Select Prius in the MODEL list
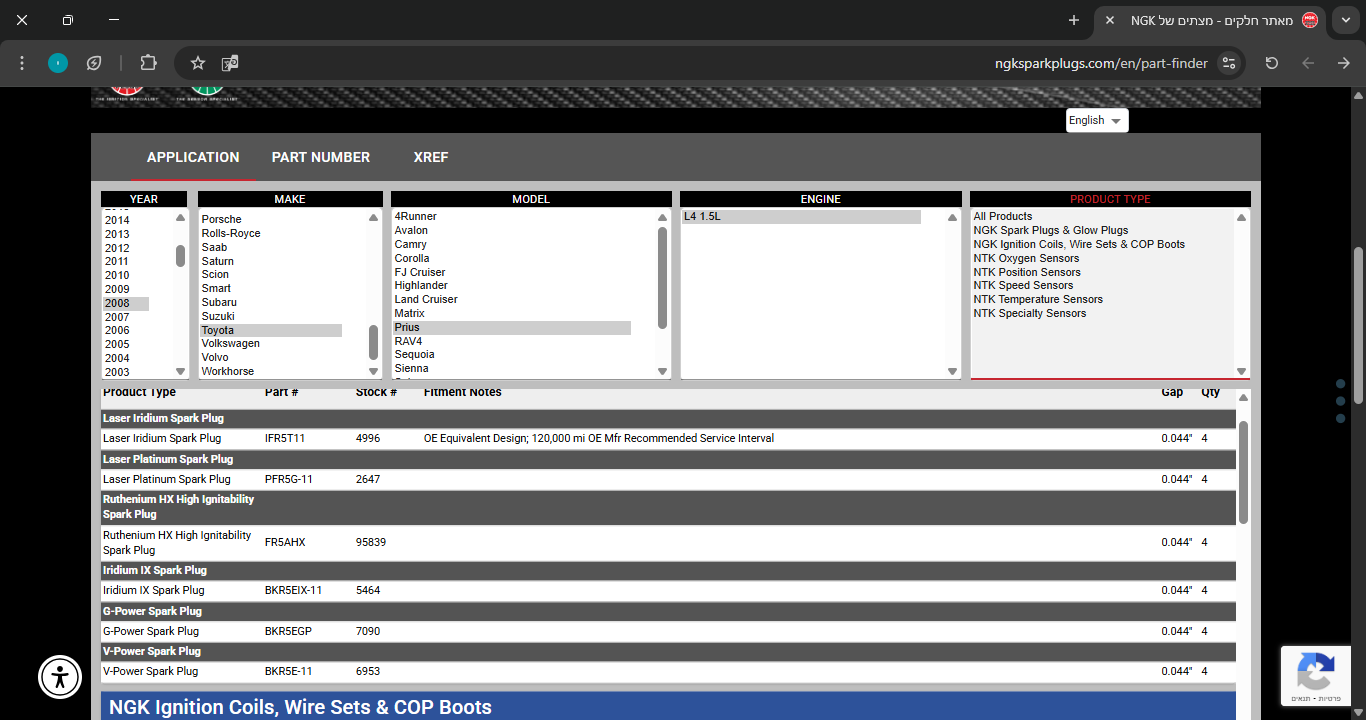The image size is (1366, 720). pos(512,327)
